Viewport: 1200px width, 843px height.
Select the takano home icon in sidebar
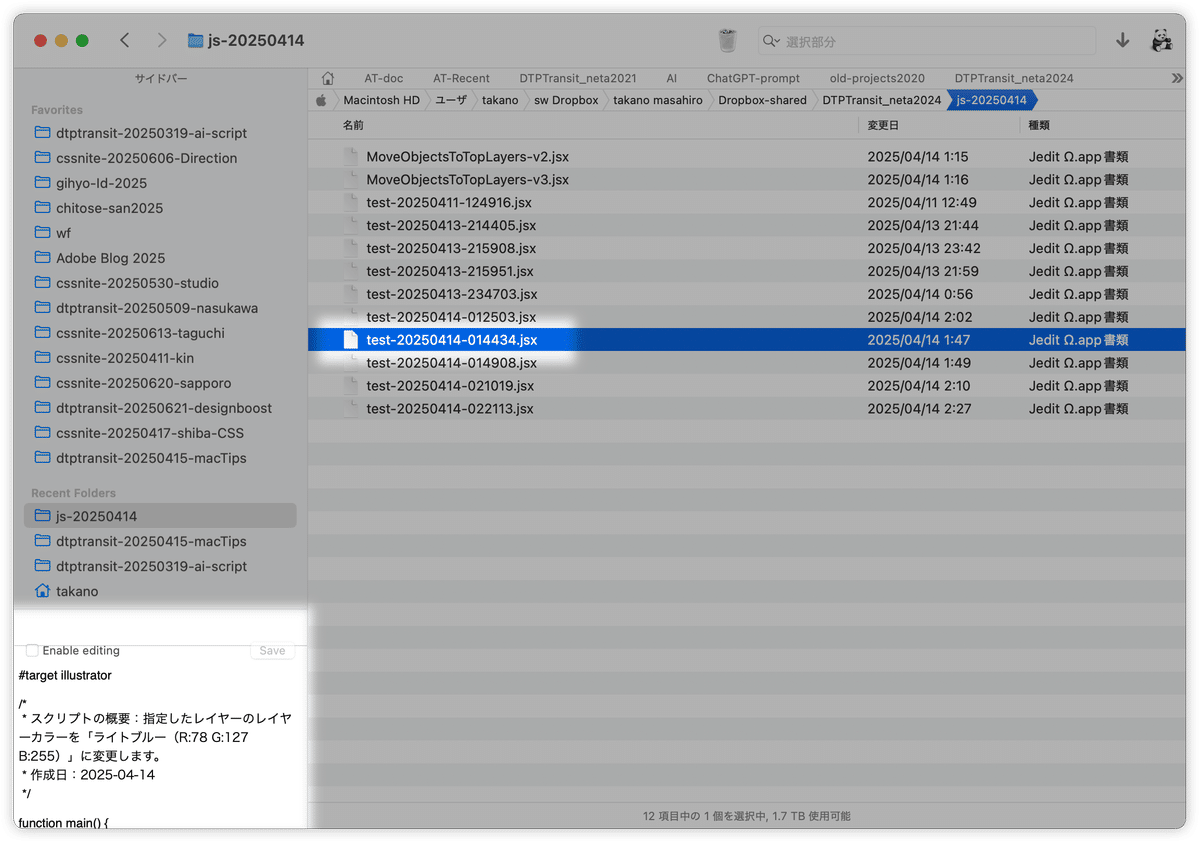pos(42,591)
